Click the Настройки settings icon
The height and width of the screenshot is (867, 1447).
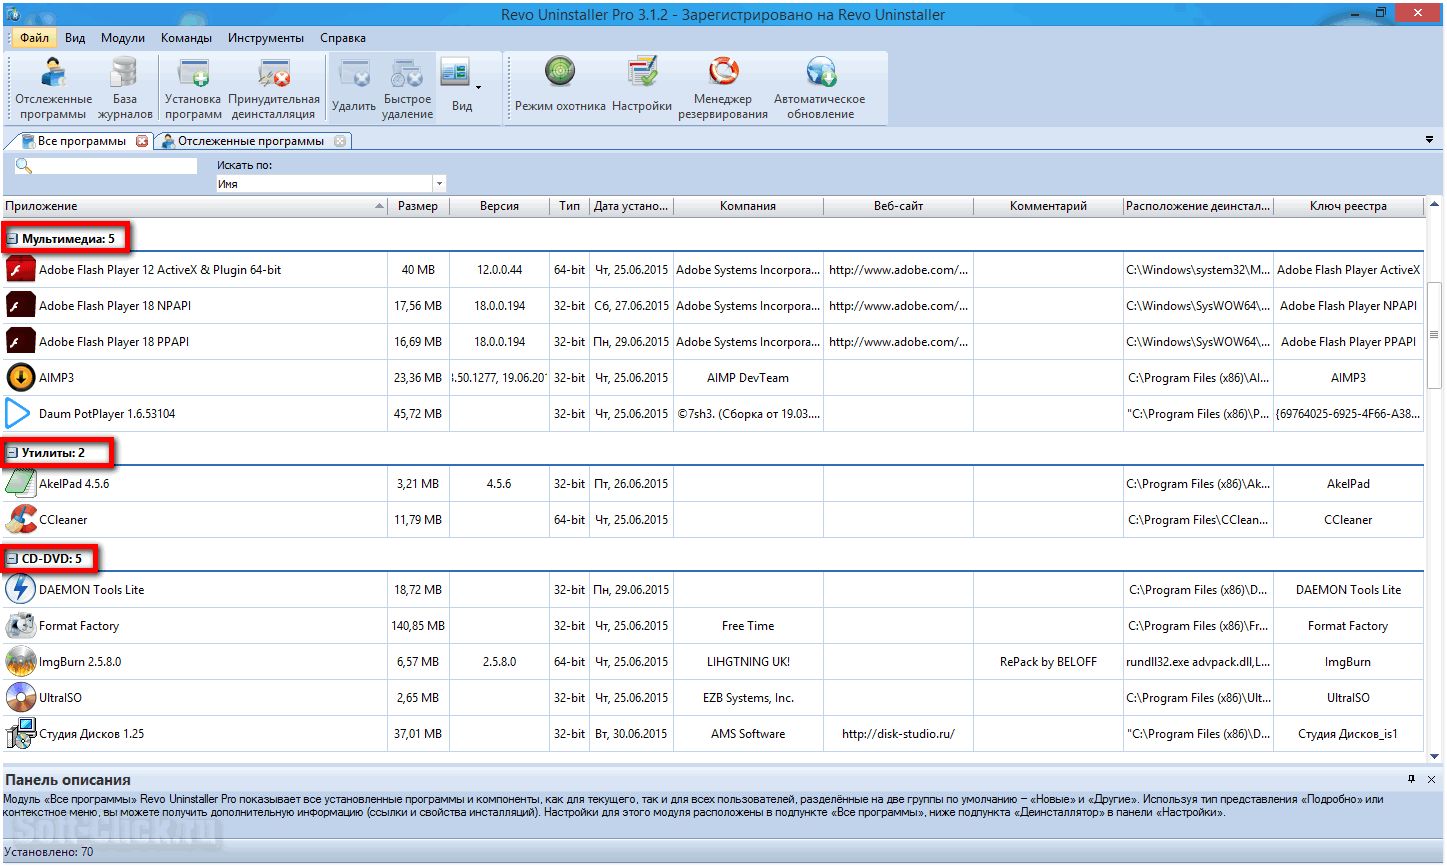642,85
